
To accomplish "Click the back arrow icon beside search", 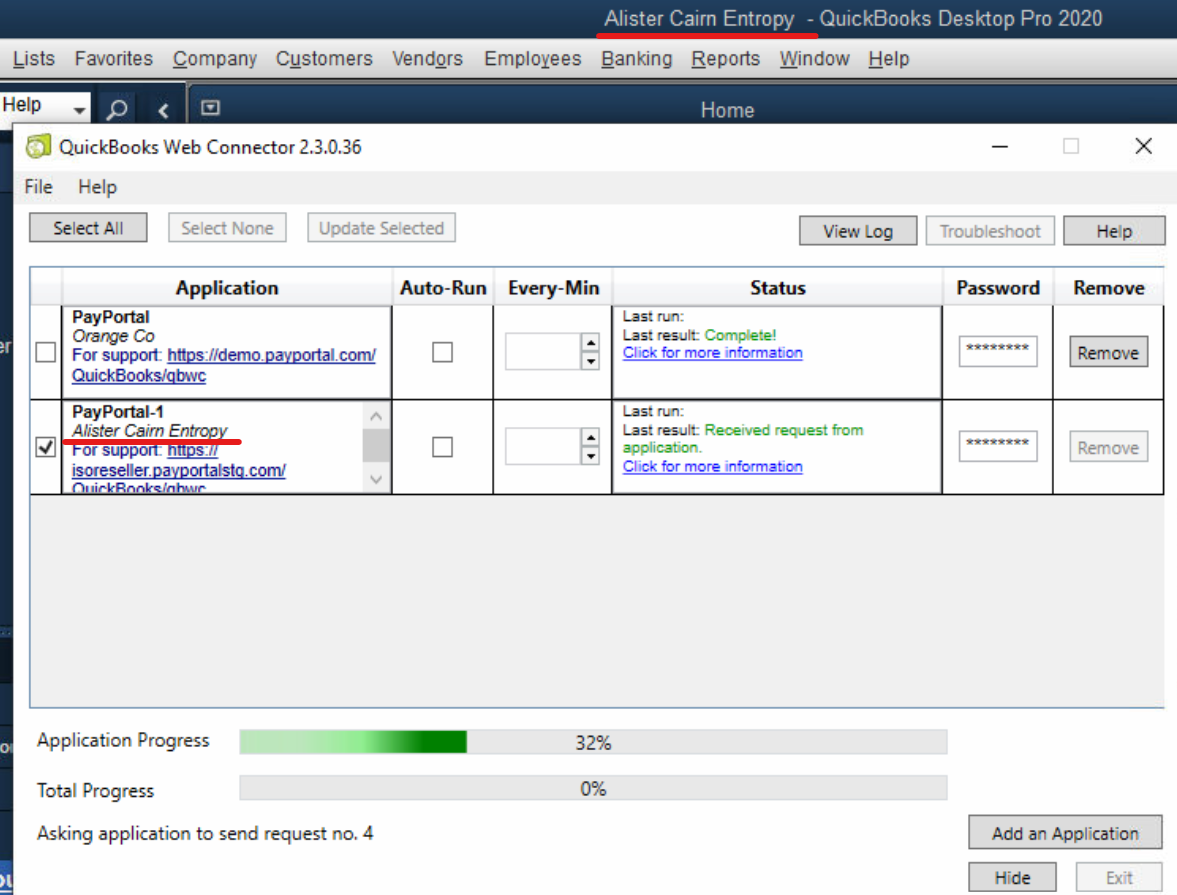I will click(163, 111).
